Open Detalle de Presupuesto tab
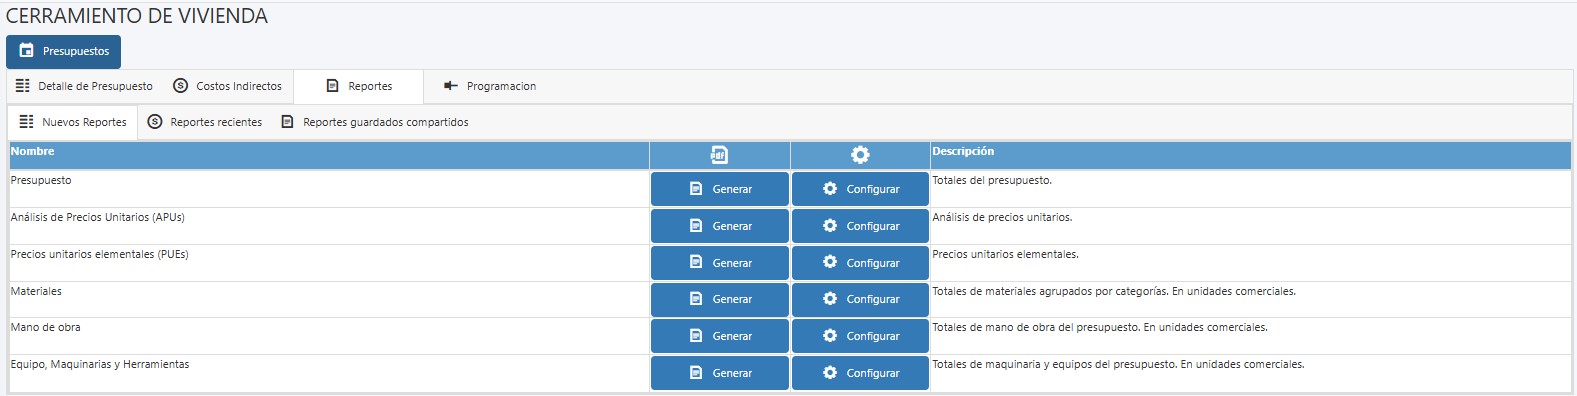 click(85, 86)
